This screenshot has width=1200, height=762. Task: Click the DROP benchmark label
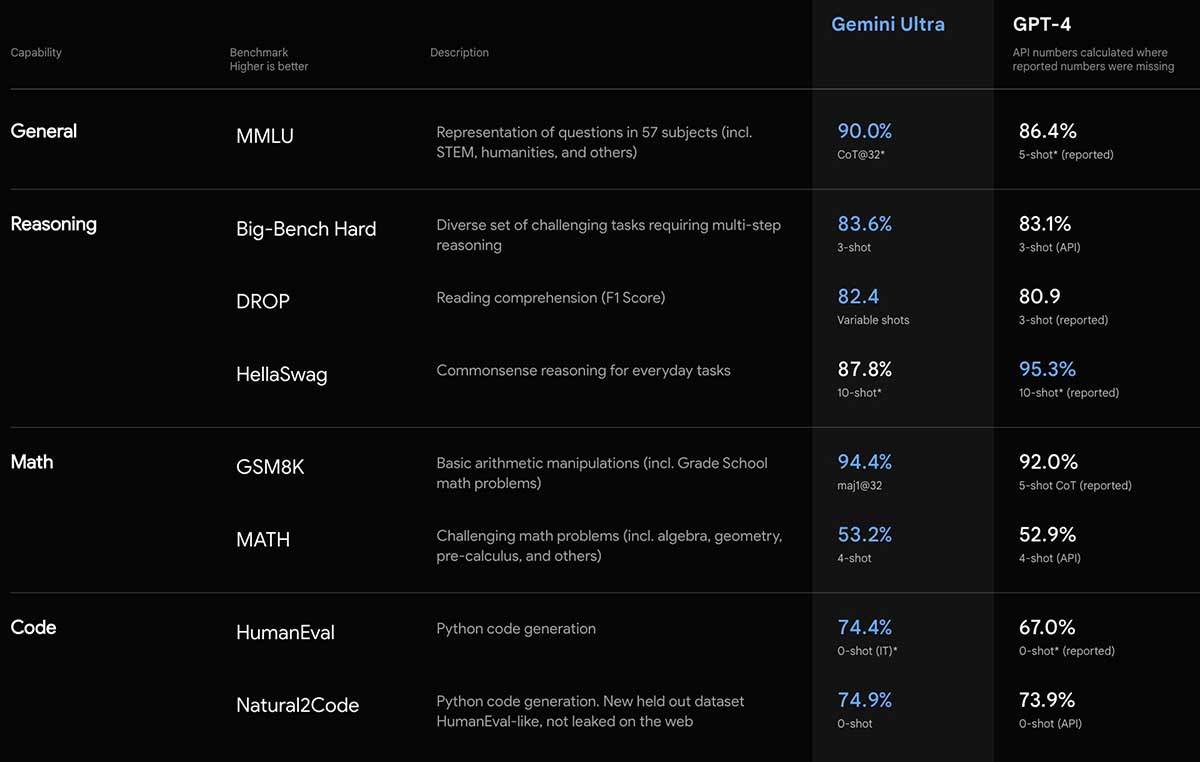point(263,302)
